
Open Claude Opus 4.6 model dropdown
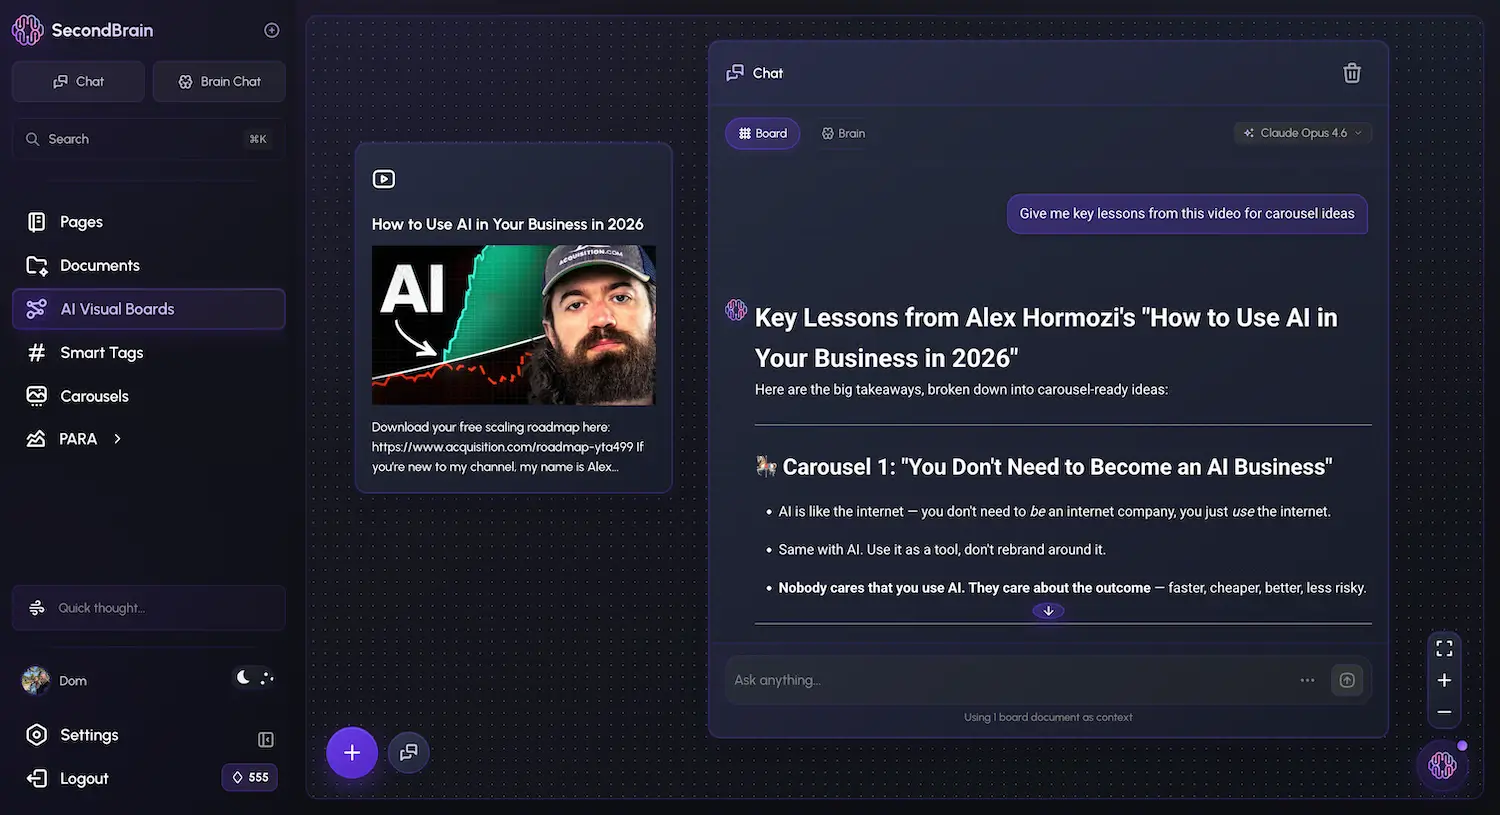pos(1302,133)
